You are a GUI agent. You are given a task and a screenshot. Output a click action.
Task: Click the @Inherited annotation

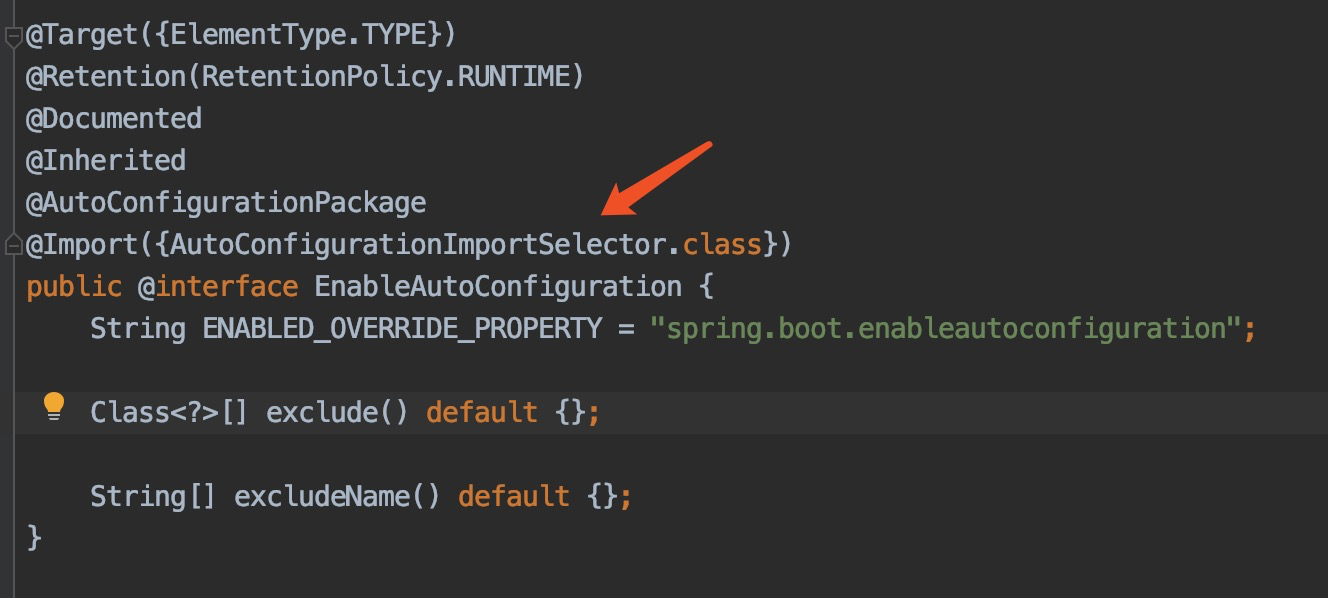105,159
